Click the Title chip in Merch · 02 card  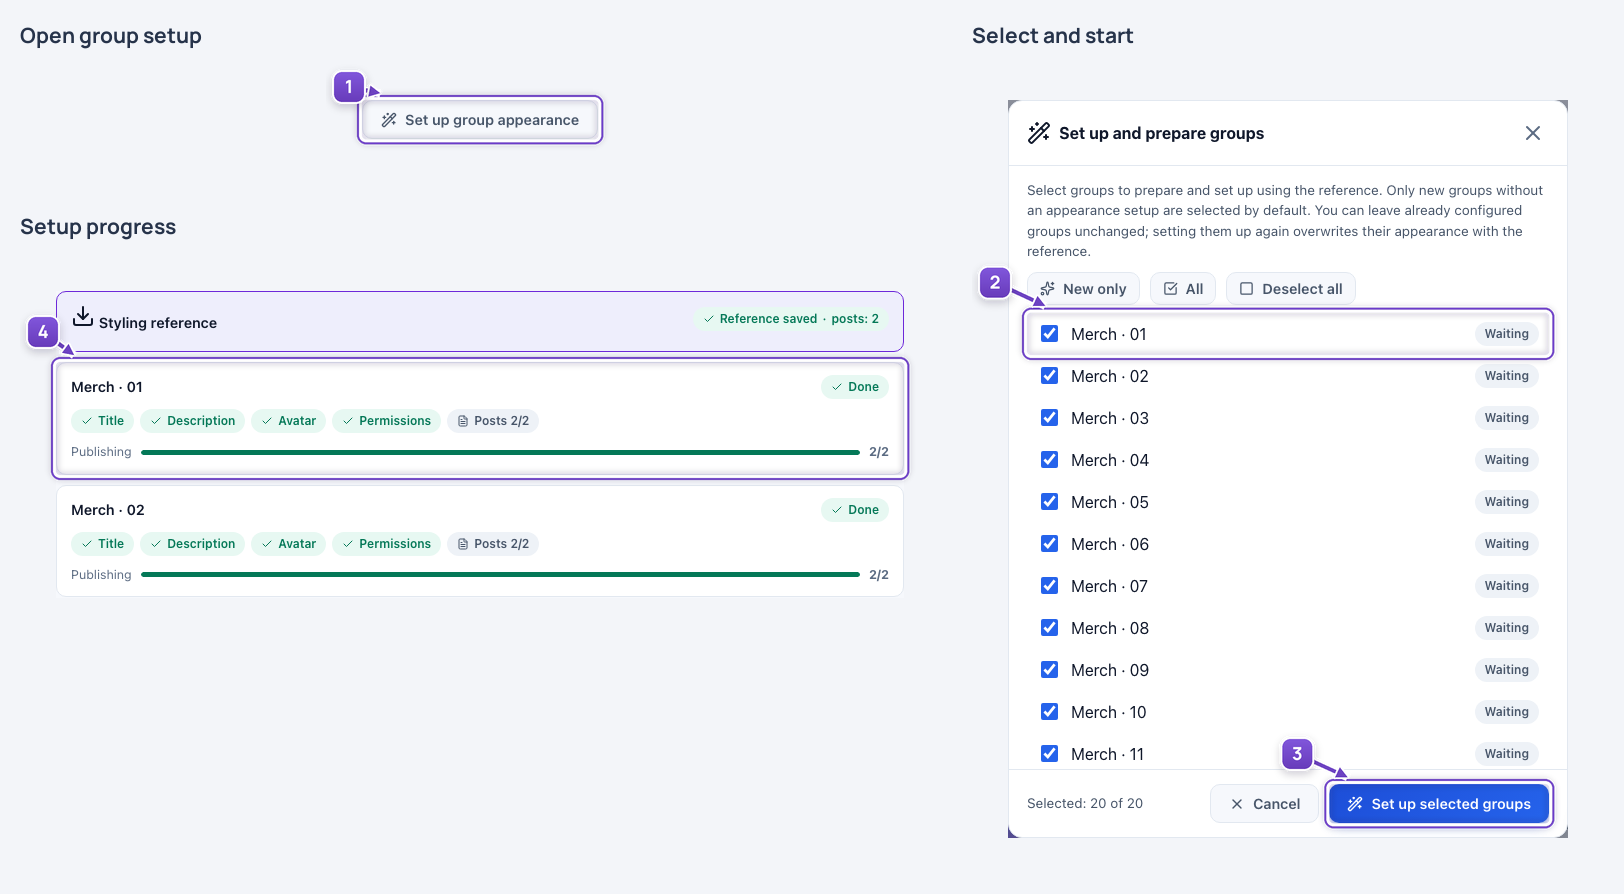coord(102,544)
